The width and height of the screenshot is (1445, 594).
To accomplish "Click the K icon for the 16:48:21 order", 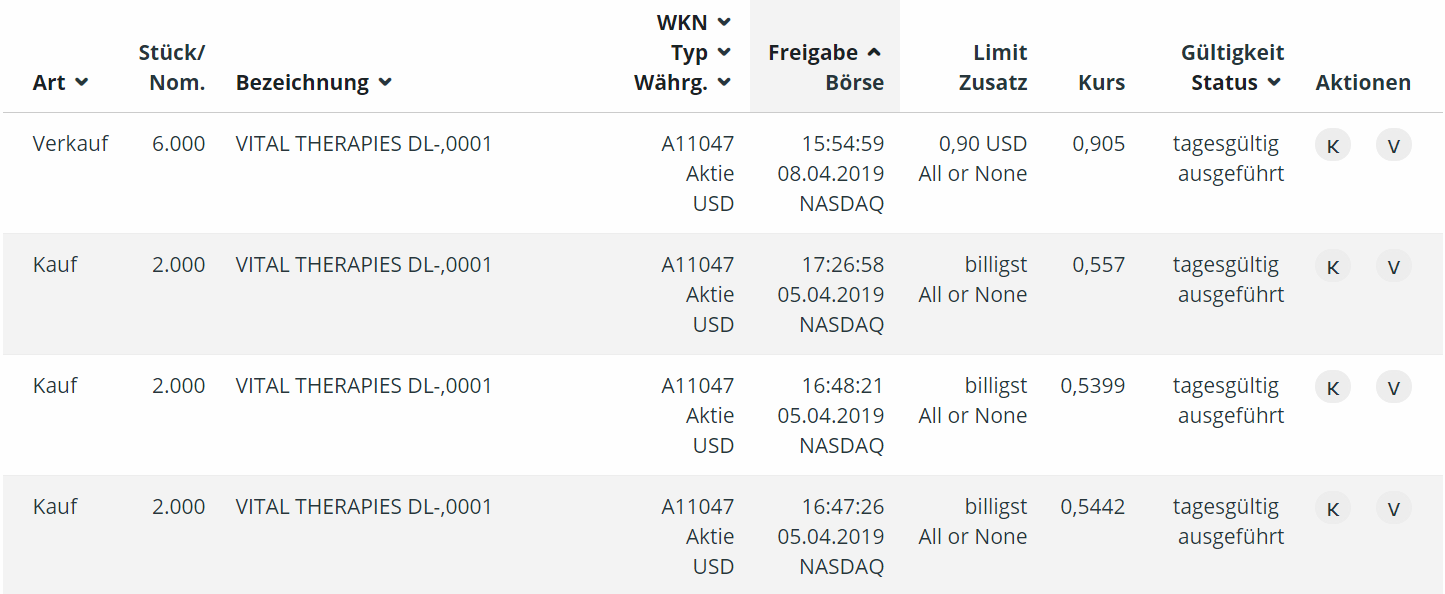I will [x=1332, y=387].
